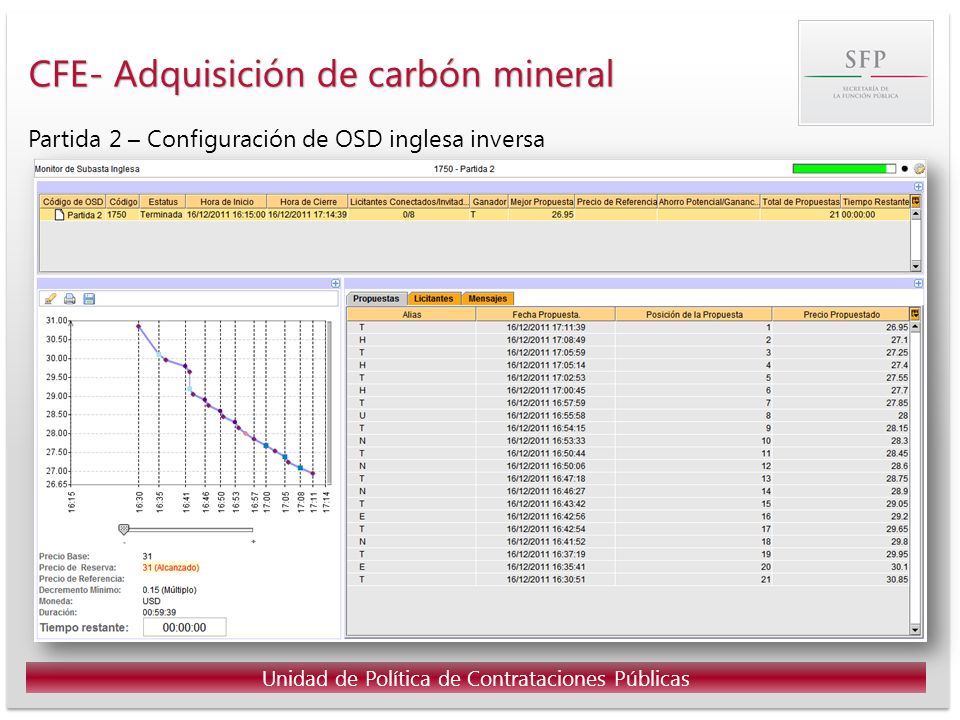This screenshot has height=720, width=960.
Task: Click the Código de OSD column header
Action: click(x=73, y=201)
